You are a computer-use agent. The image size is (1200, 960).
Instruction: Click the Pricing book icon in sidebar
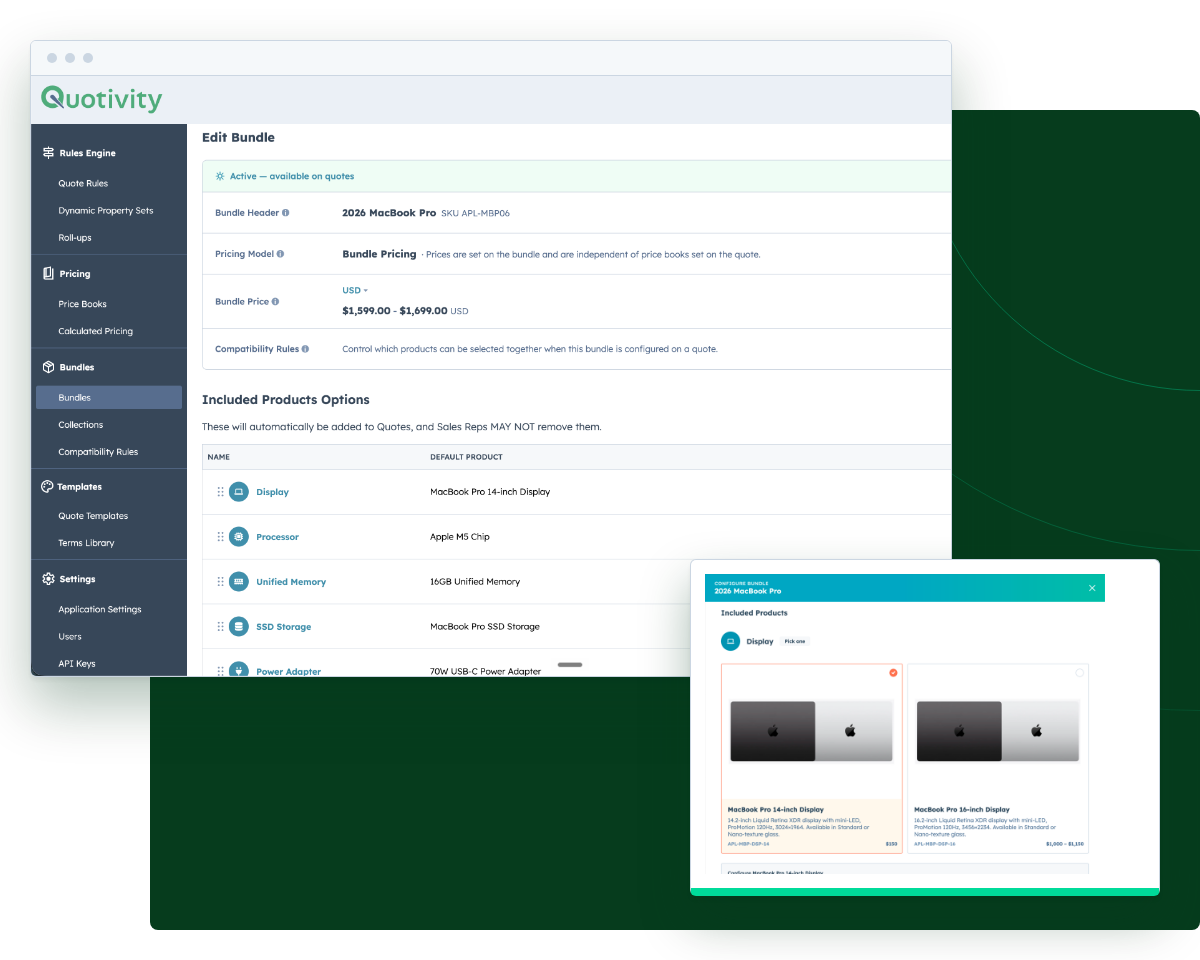point(48,273)
